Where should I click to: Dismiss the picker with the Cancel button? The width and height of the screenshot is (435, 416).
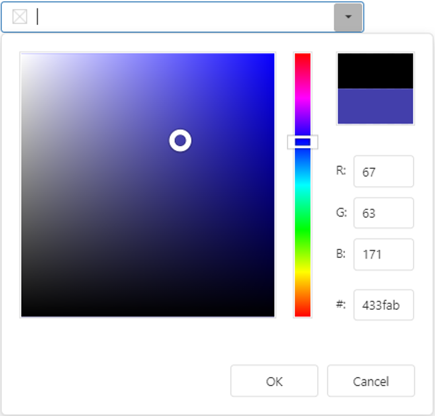coord(371,381)
